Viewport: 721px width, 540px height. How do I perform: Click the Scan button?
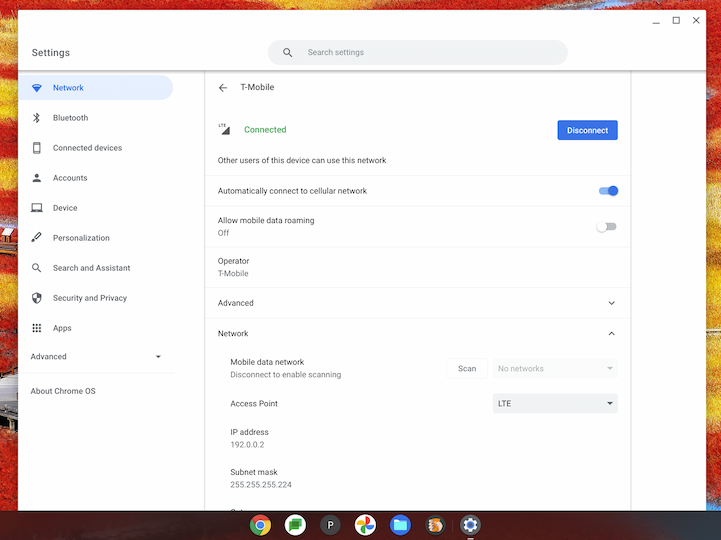point(467,368)
